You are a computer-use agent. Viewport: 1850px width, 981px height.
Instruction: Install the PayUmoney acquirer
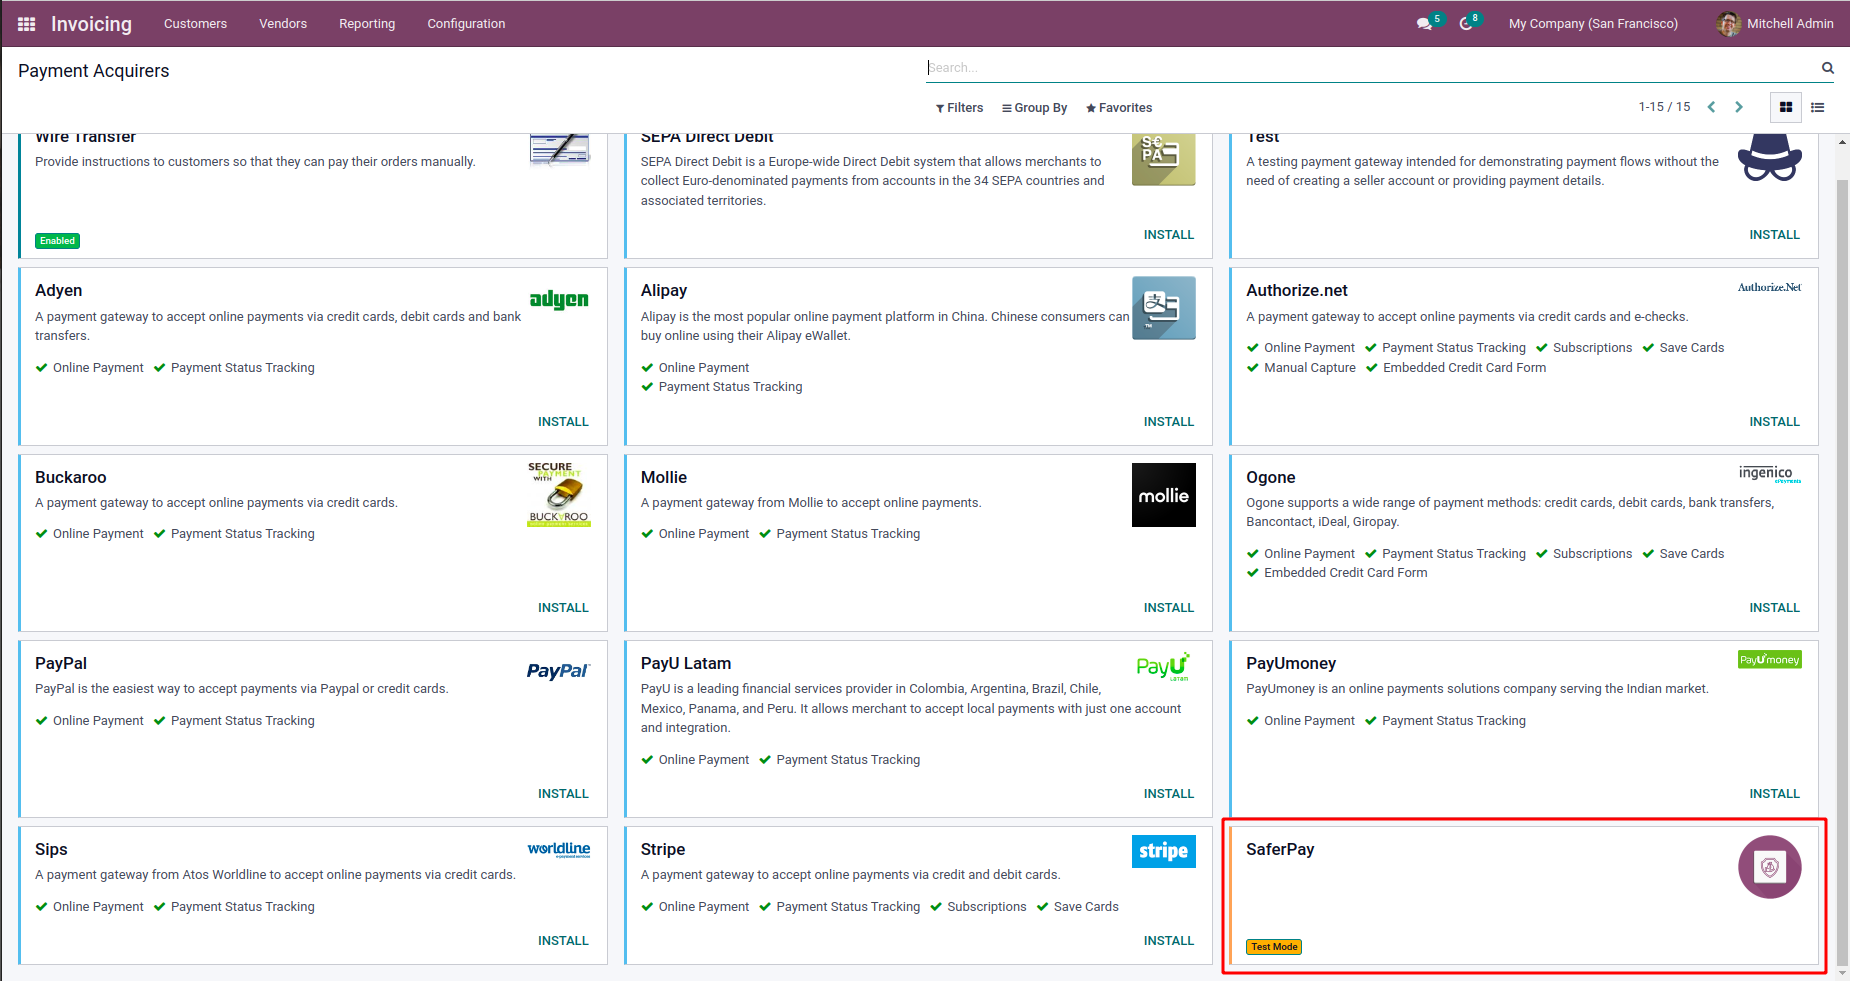[1774, 794]
